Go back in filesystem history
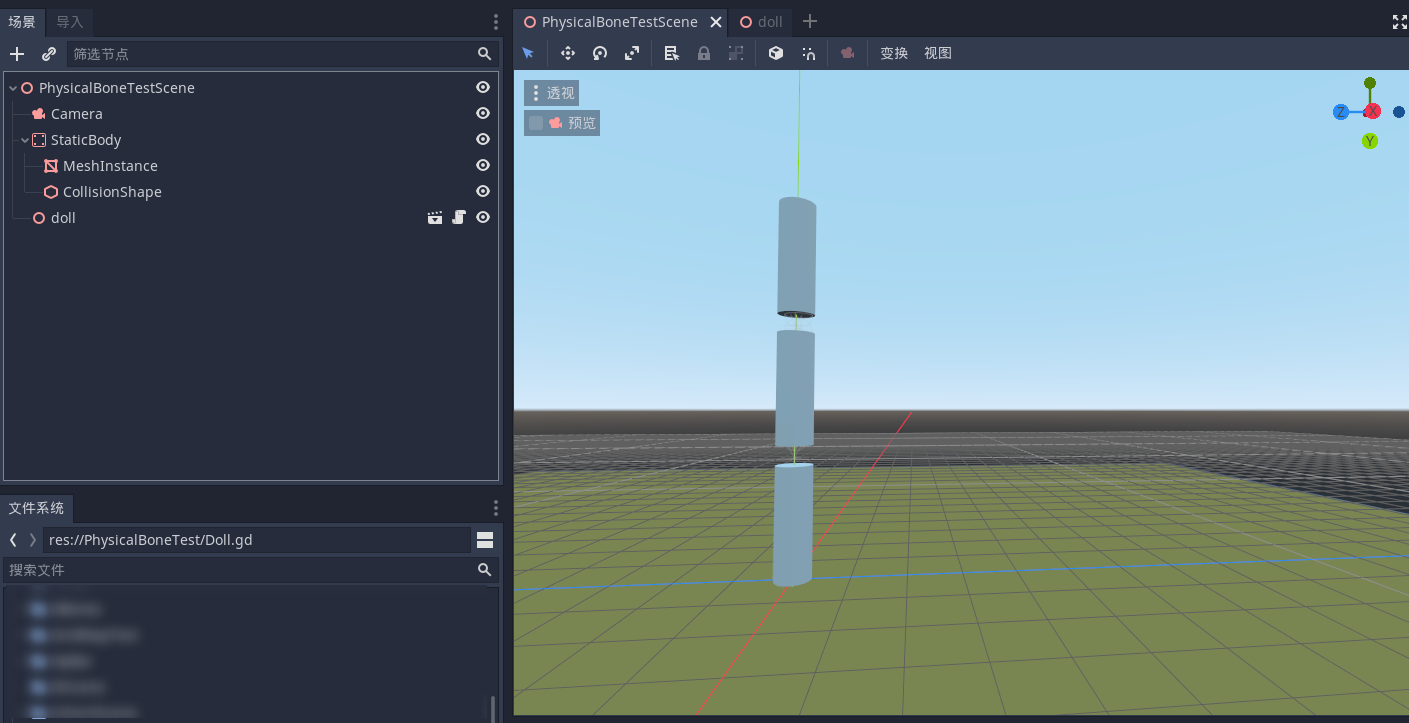 pos(13,540)
